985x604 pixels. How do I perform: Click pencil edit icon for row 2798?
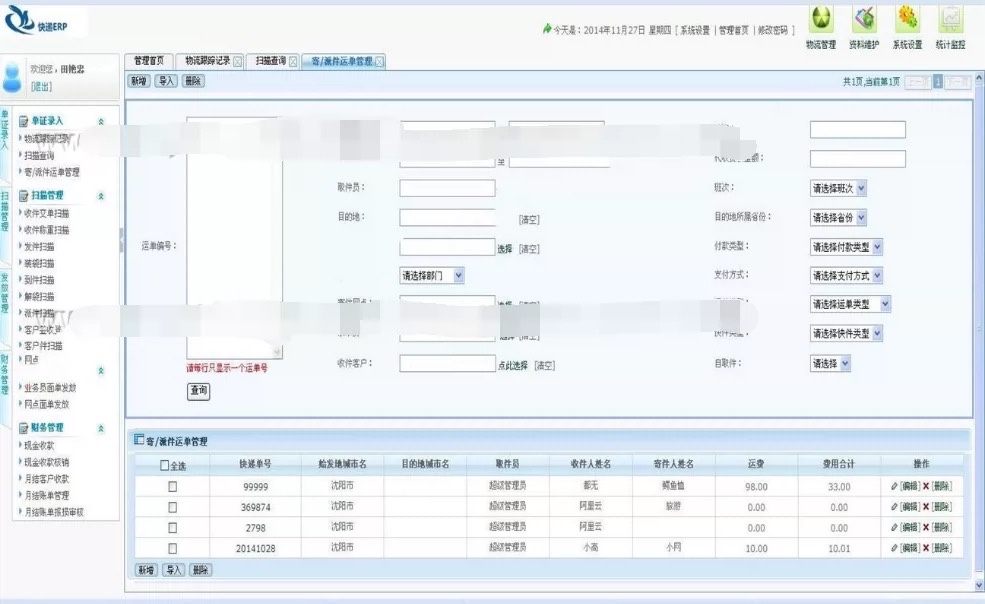(x=894, y=527)
